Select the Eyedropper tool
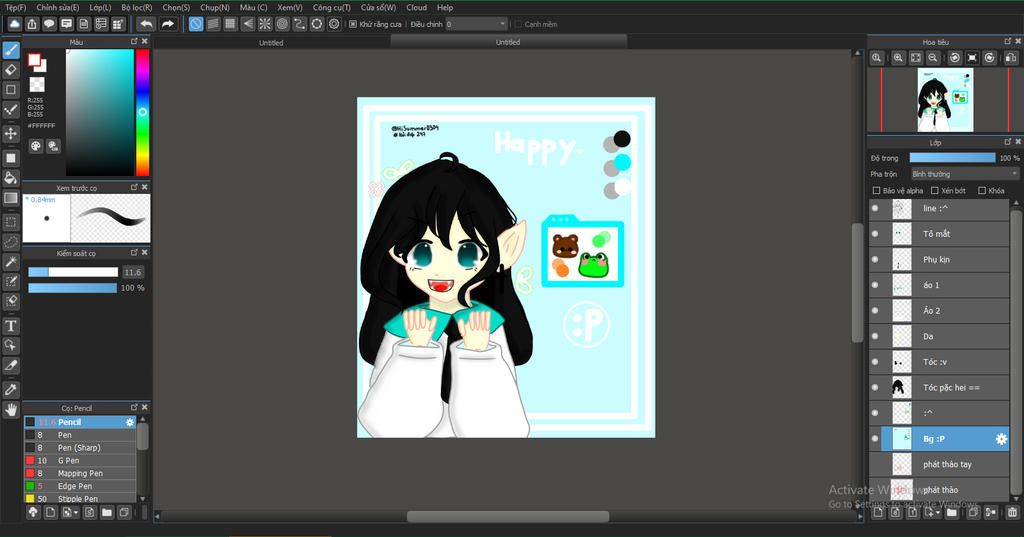The width and height of the screenshot is (1024, 537). point(11,390)
